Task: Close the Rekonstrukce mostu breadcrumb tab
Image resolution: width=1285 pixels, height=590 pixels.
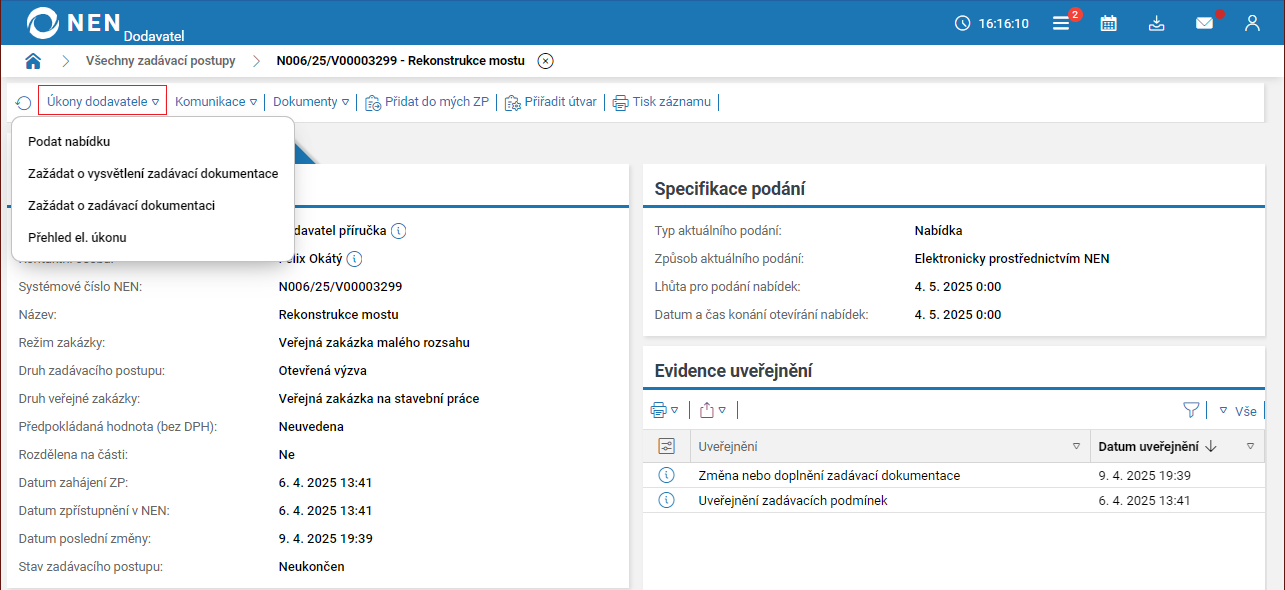Action: [x=545, y=61]
